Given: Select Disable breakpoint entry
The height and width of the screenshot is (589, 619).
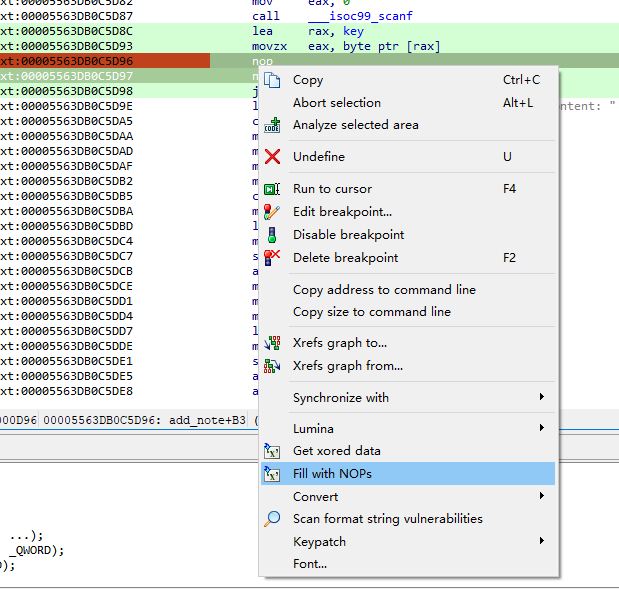Looking at the screenshot, I should pyautogui.click(x=408, y=235).
